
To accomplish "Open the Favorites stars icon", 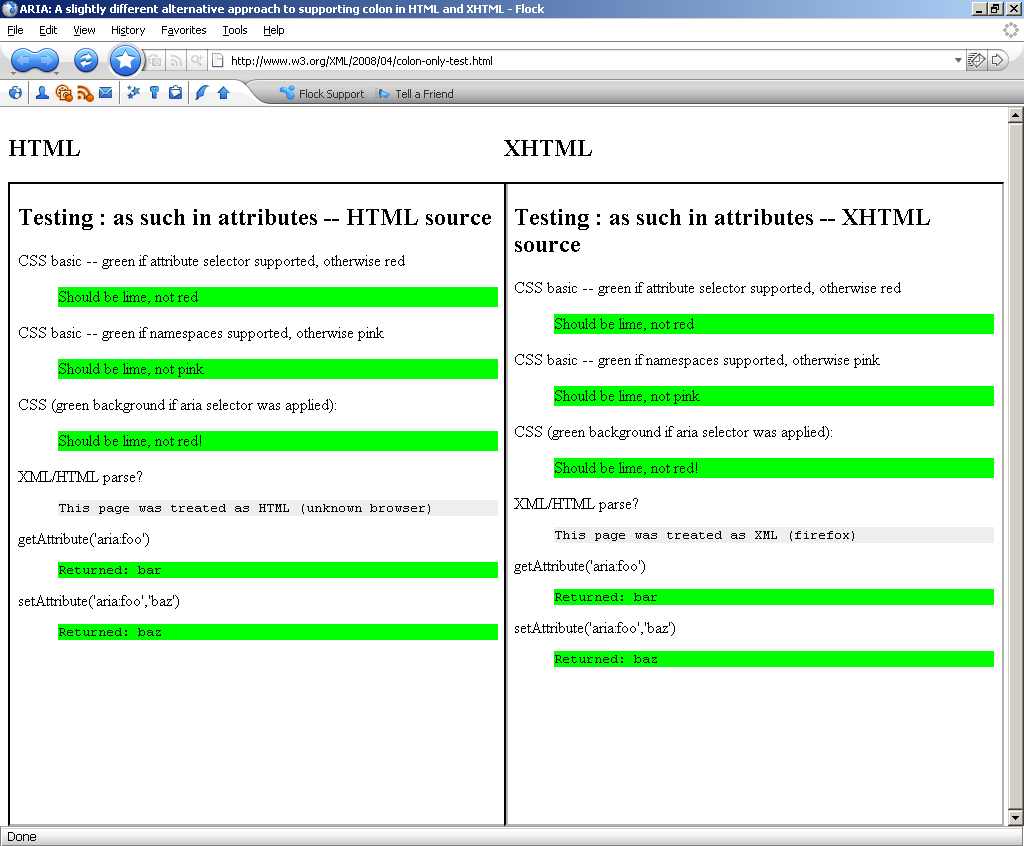I will tap(133, 93).
